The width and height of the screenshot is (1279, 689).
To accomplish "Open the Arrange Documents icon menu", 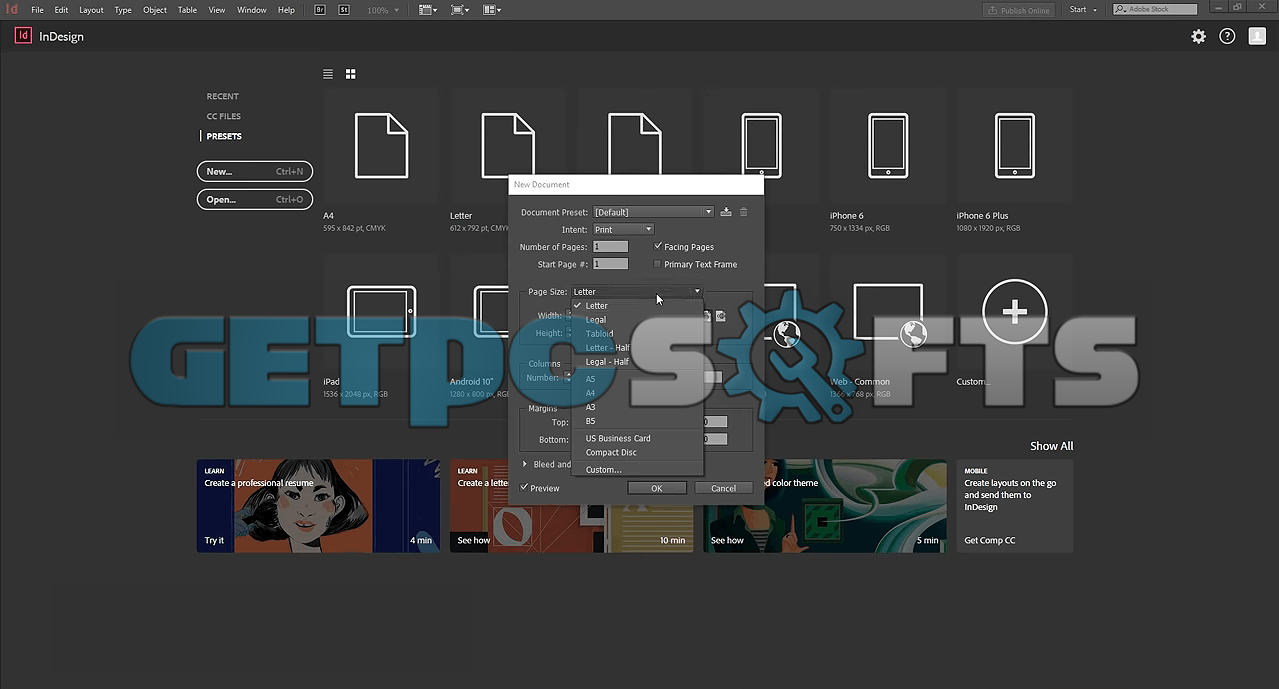I will pyautogui.click(x=492, y=9).
